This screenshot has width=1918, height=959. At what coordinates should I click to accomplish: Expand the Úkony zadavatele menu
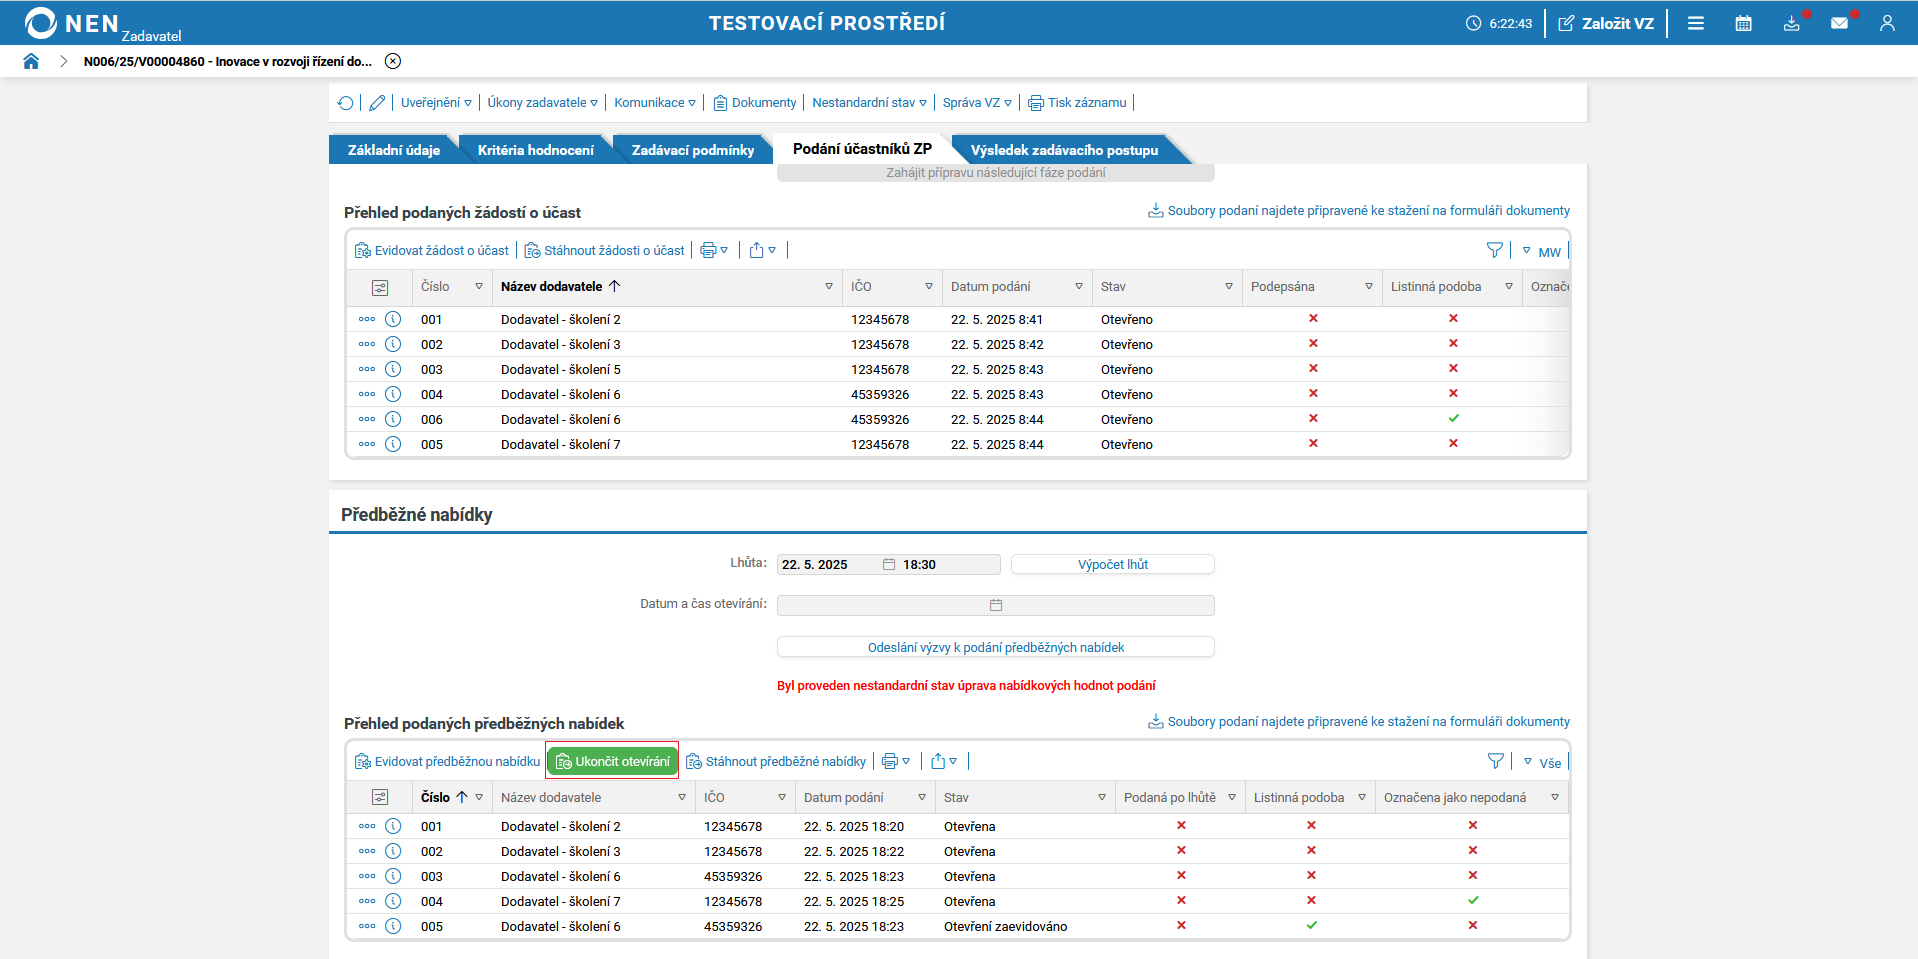[x=543, y=103]
